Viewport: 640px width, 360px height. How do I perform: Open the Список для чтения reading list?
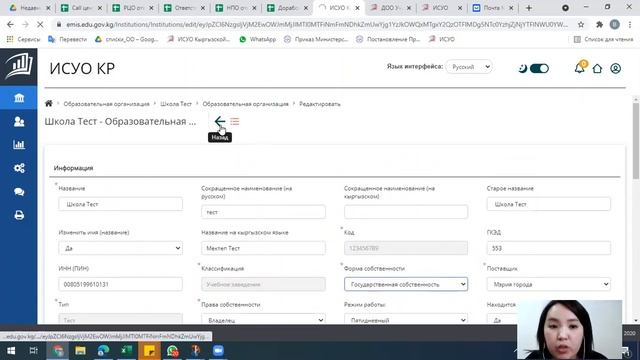(x=603, y=39)
